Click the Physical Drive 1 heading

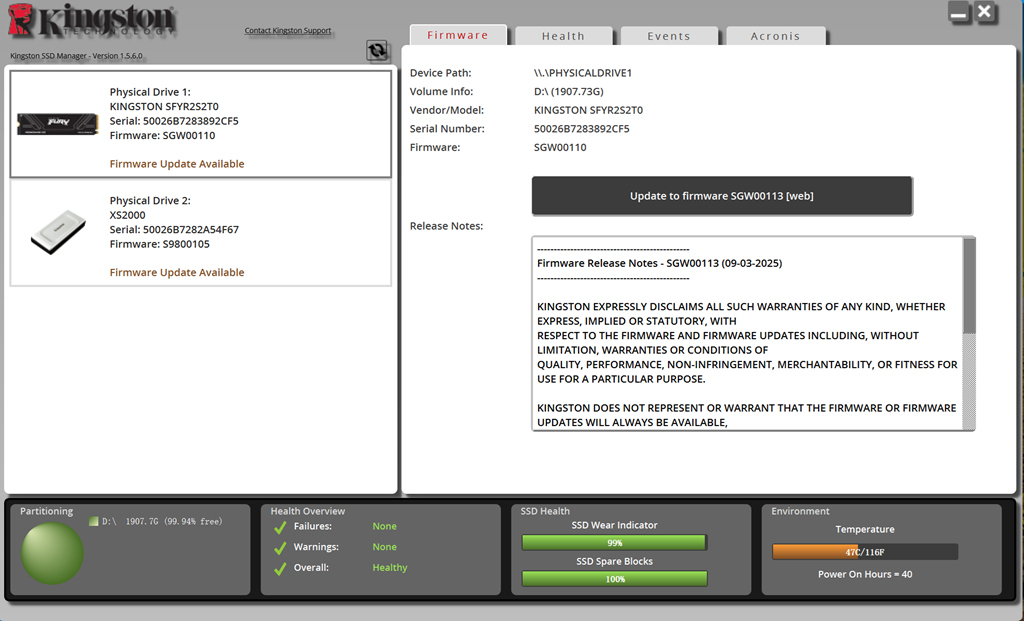tap(150, 92)
